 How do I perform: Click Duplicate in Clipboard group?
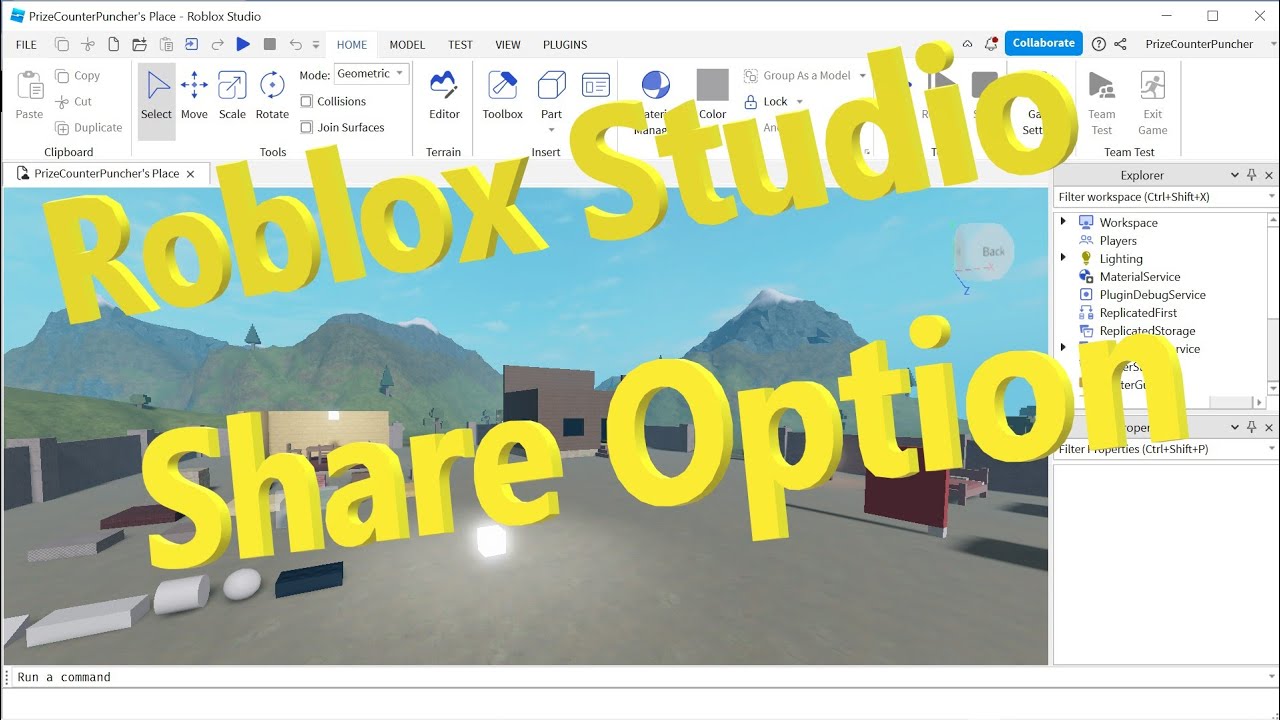[x=88, y=128]
